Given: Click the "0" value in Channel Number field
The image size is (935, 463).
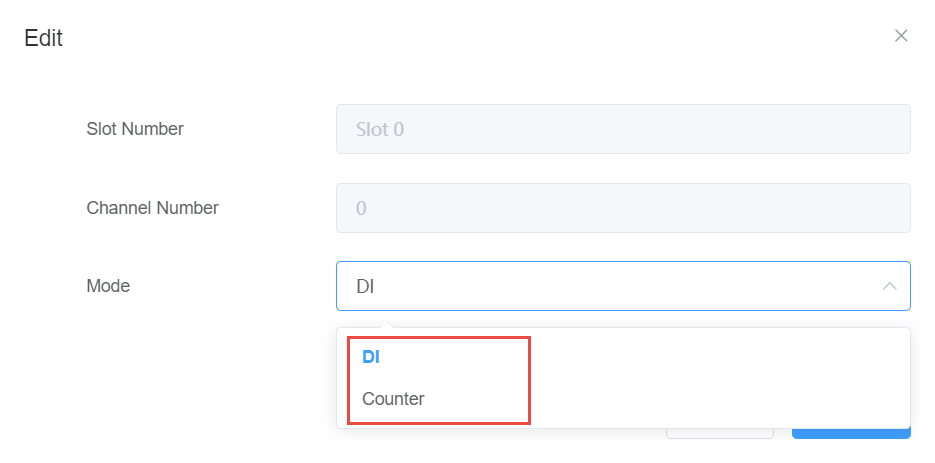Looking at the screenshot, I should tap(362, 208).
